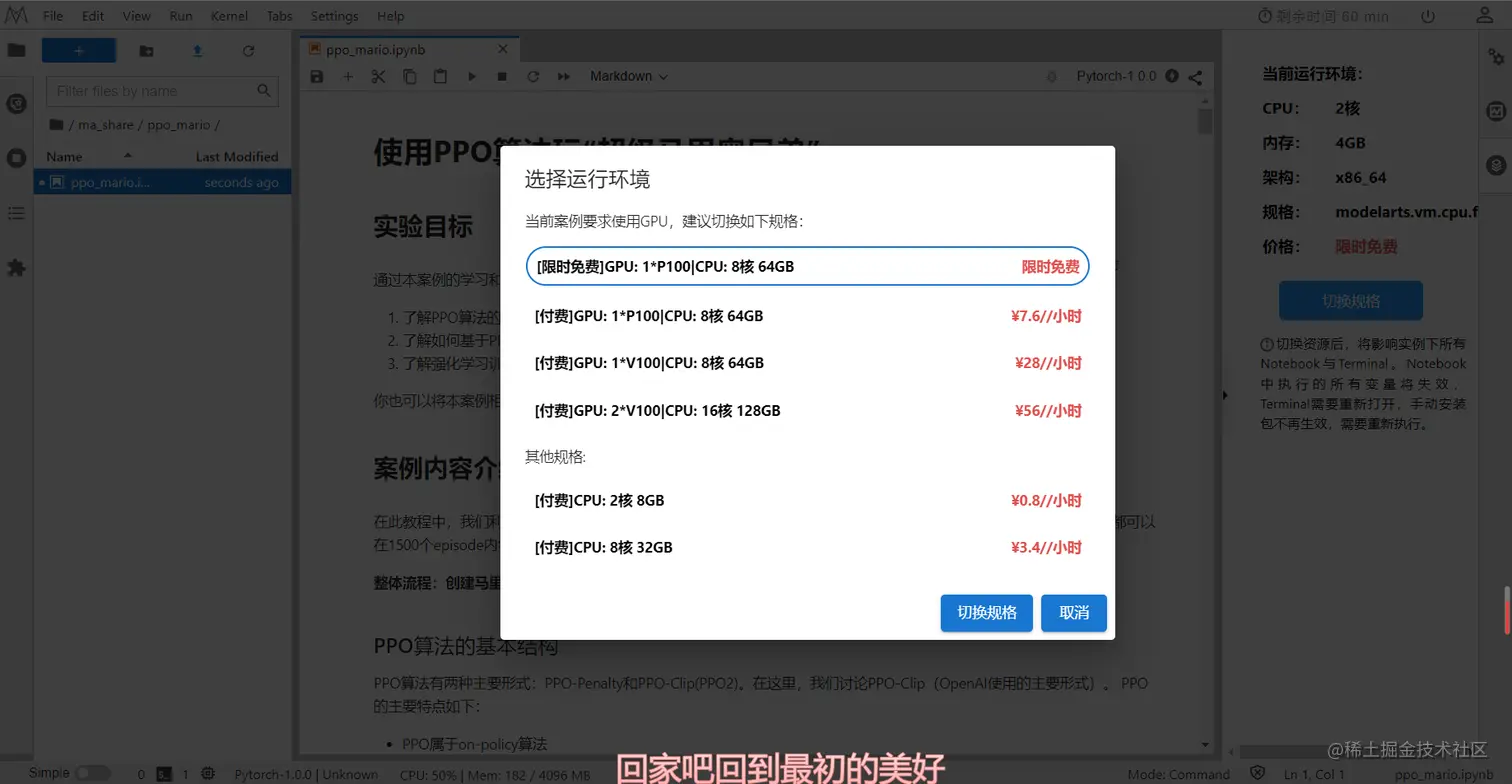Viewport: 1512px width, 784px height.
Task: Restart the kernel
Action: (533, 76)
